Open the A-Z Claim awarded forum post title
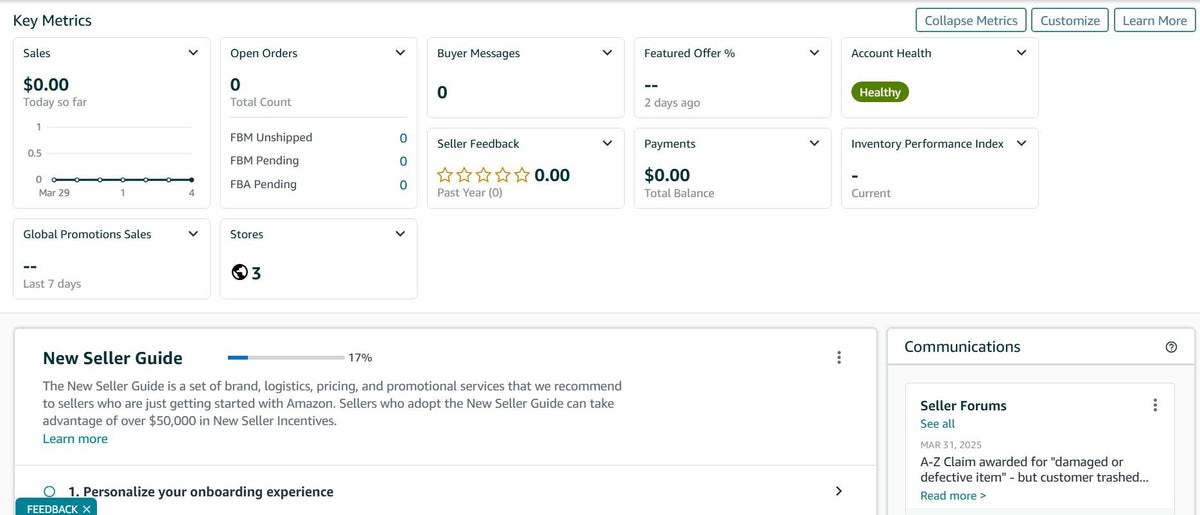The height and width of the screenshot is (515, 1200). (x=1034, y=470)
